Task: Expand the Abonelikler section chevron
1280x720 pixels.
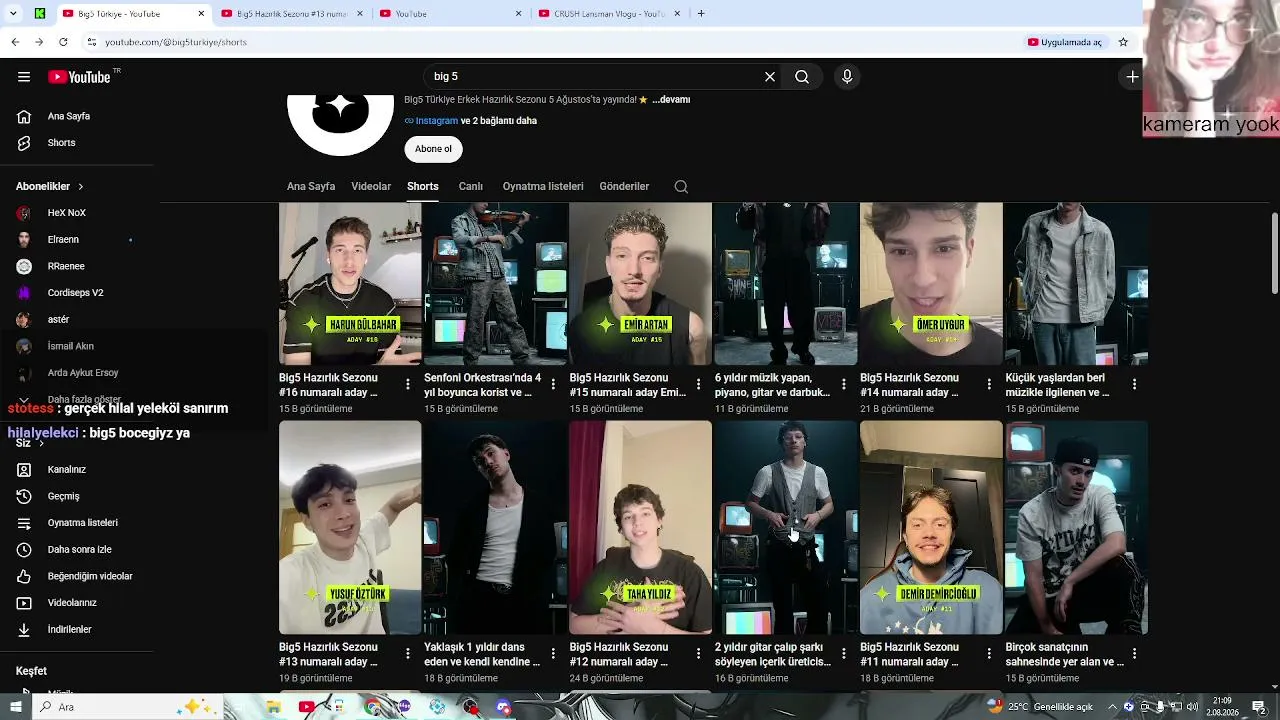Action: tap(80, 187)
